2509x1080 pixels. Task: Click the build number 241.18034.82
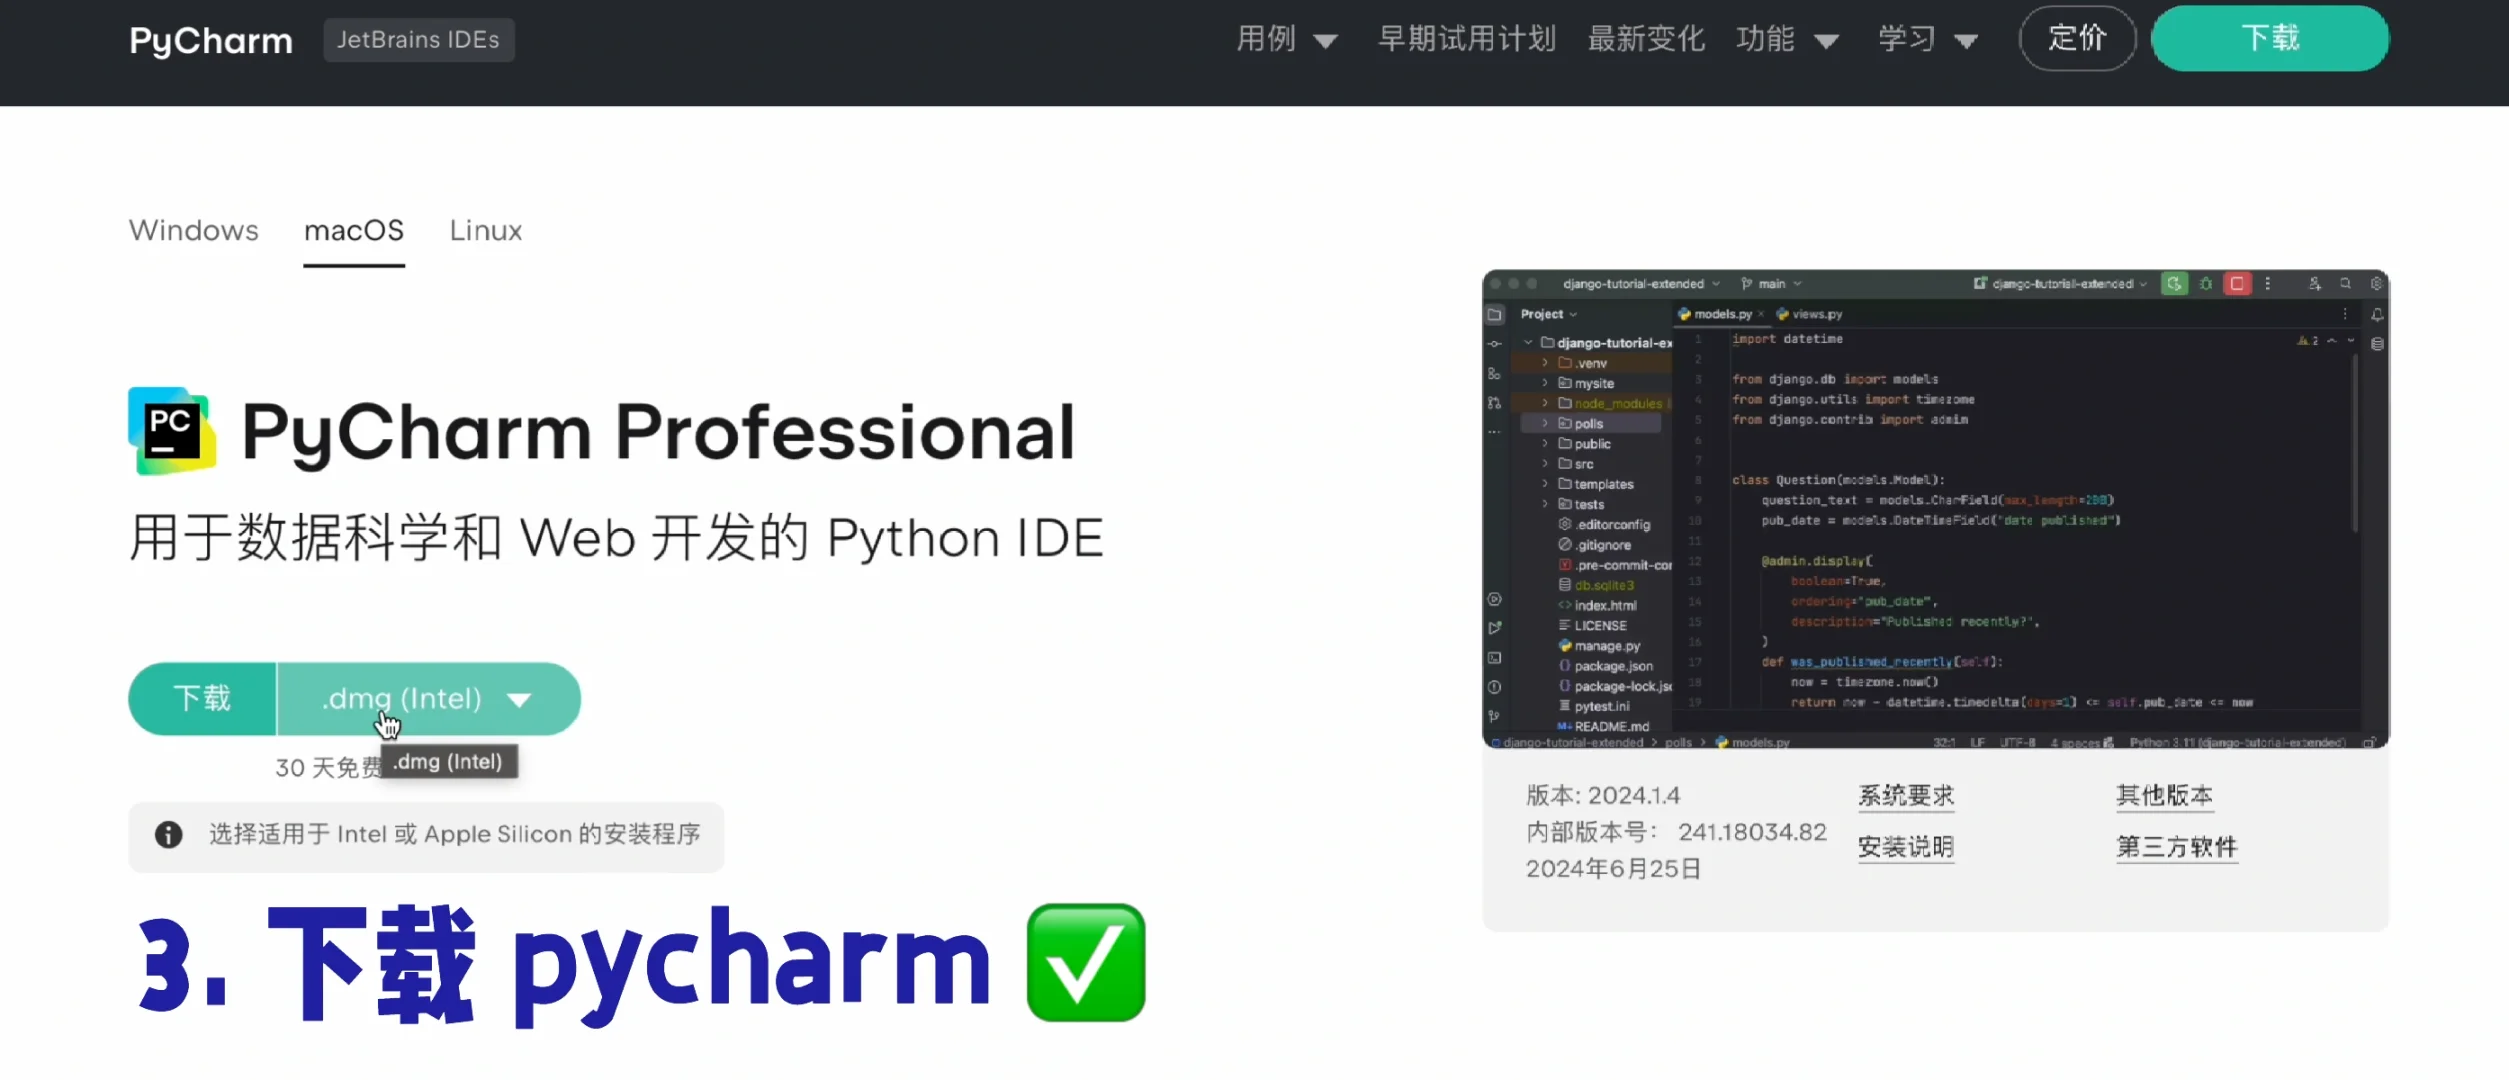1752,832
